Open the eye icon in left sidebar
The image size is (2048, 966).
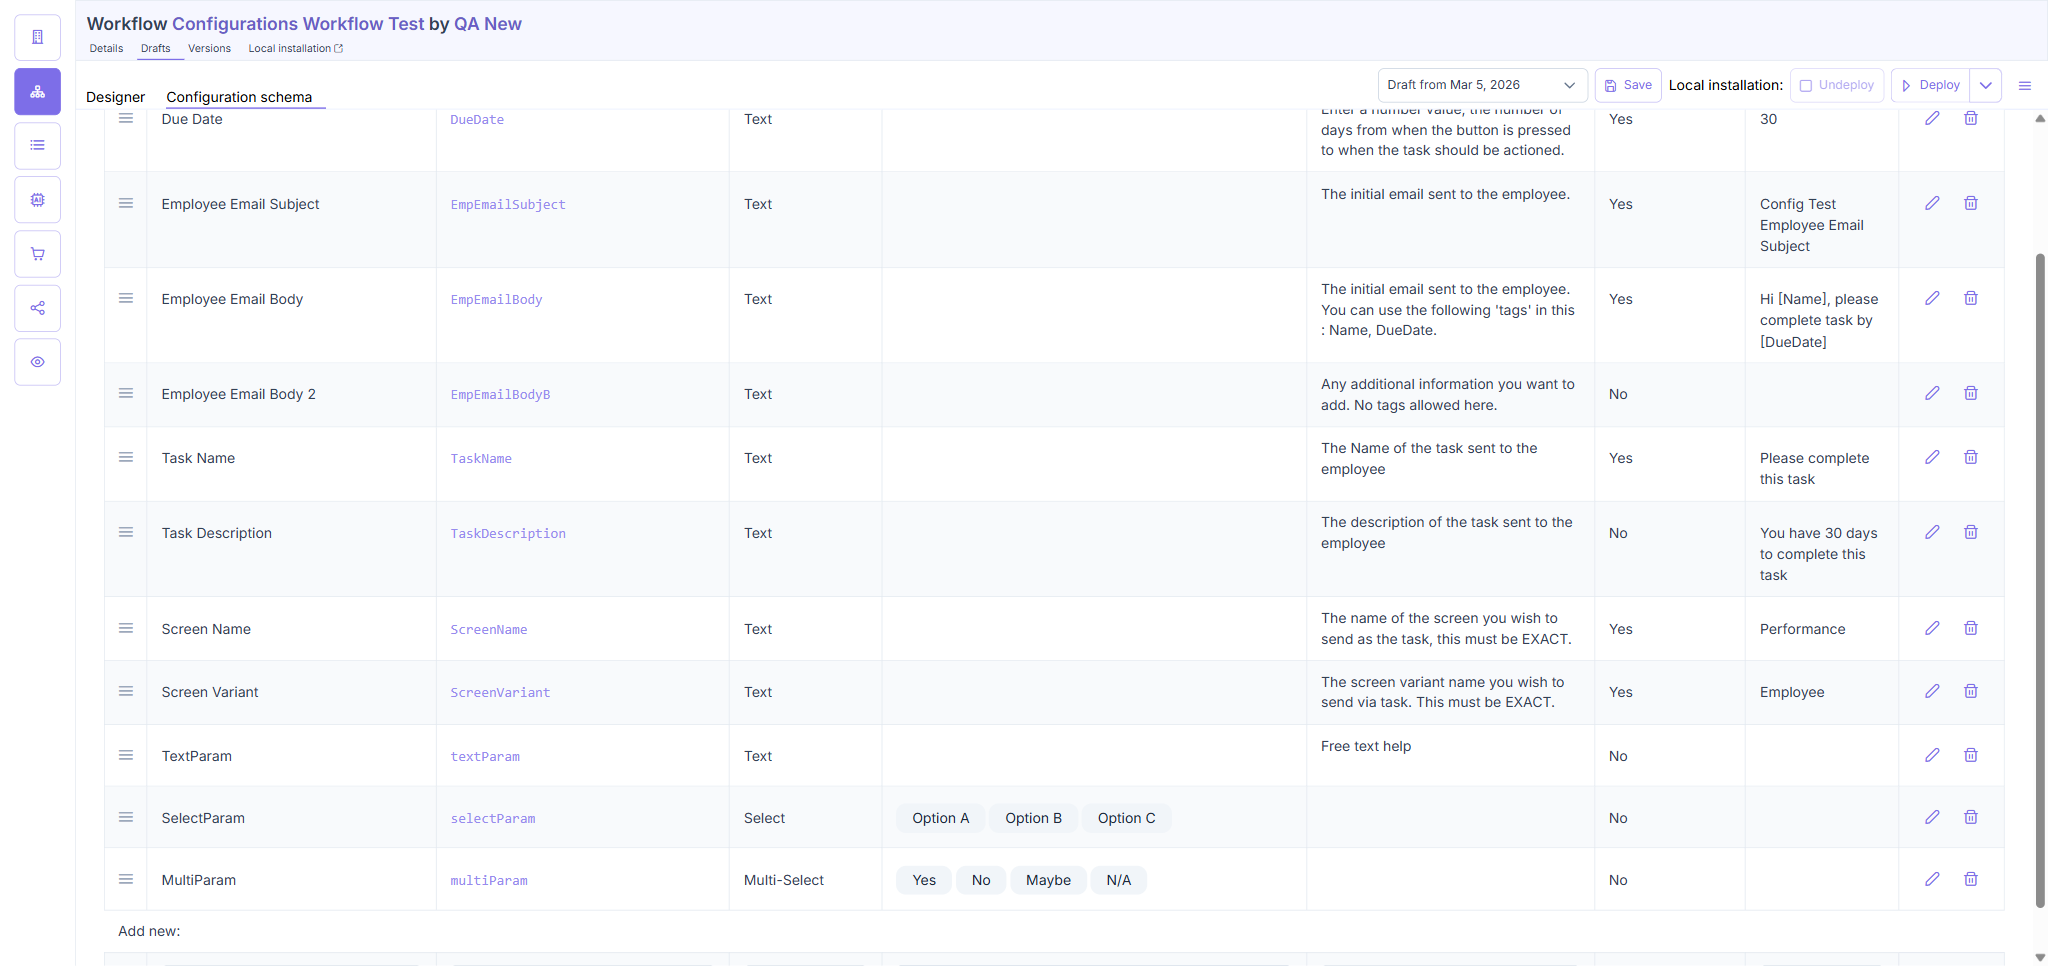click(x=38, y=362)
